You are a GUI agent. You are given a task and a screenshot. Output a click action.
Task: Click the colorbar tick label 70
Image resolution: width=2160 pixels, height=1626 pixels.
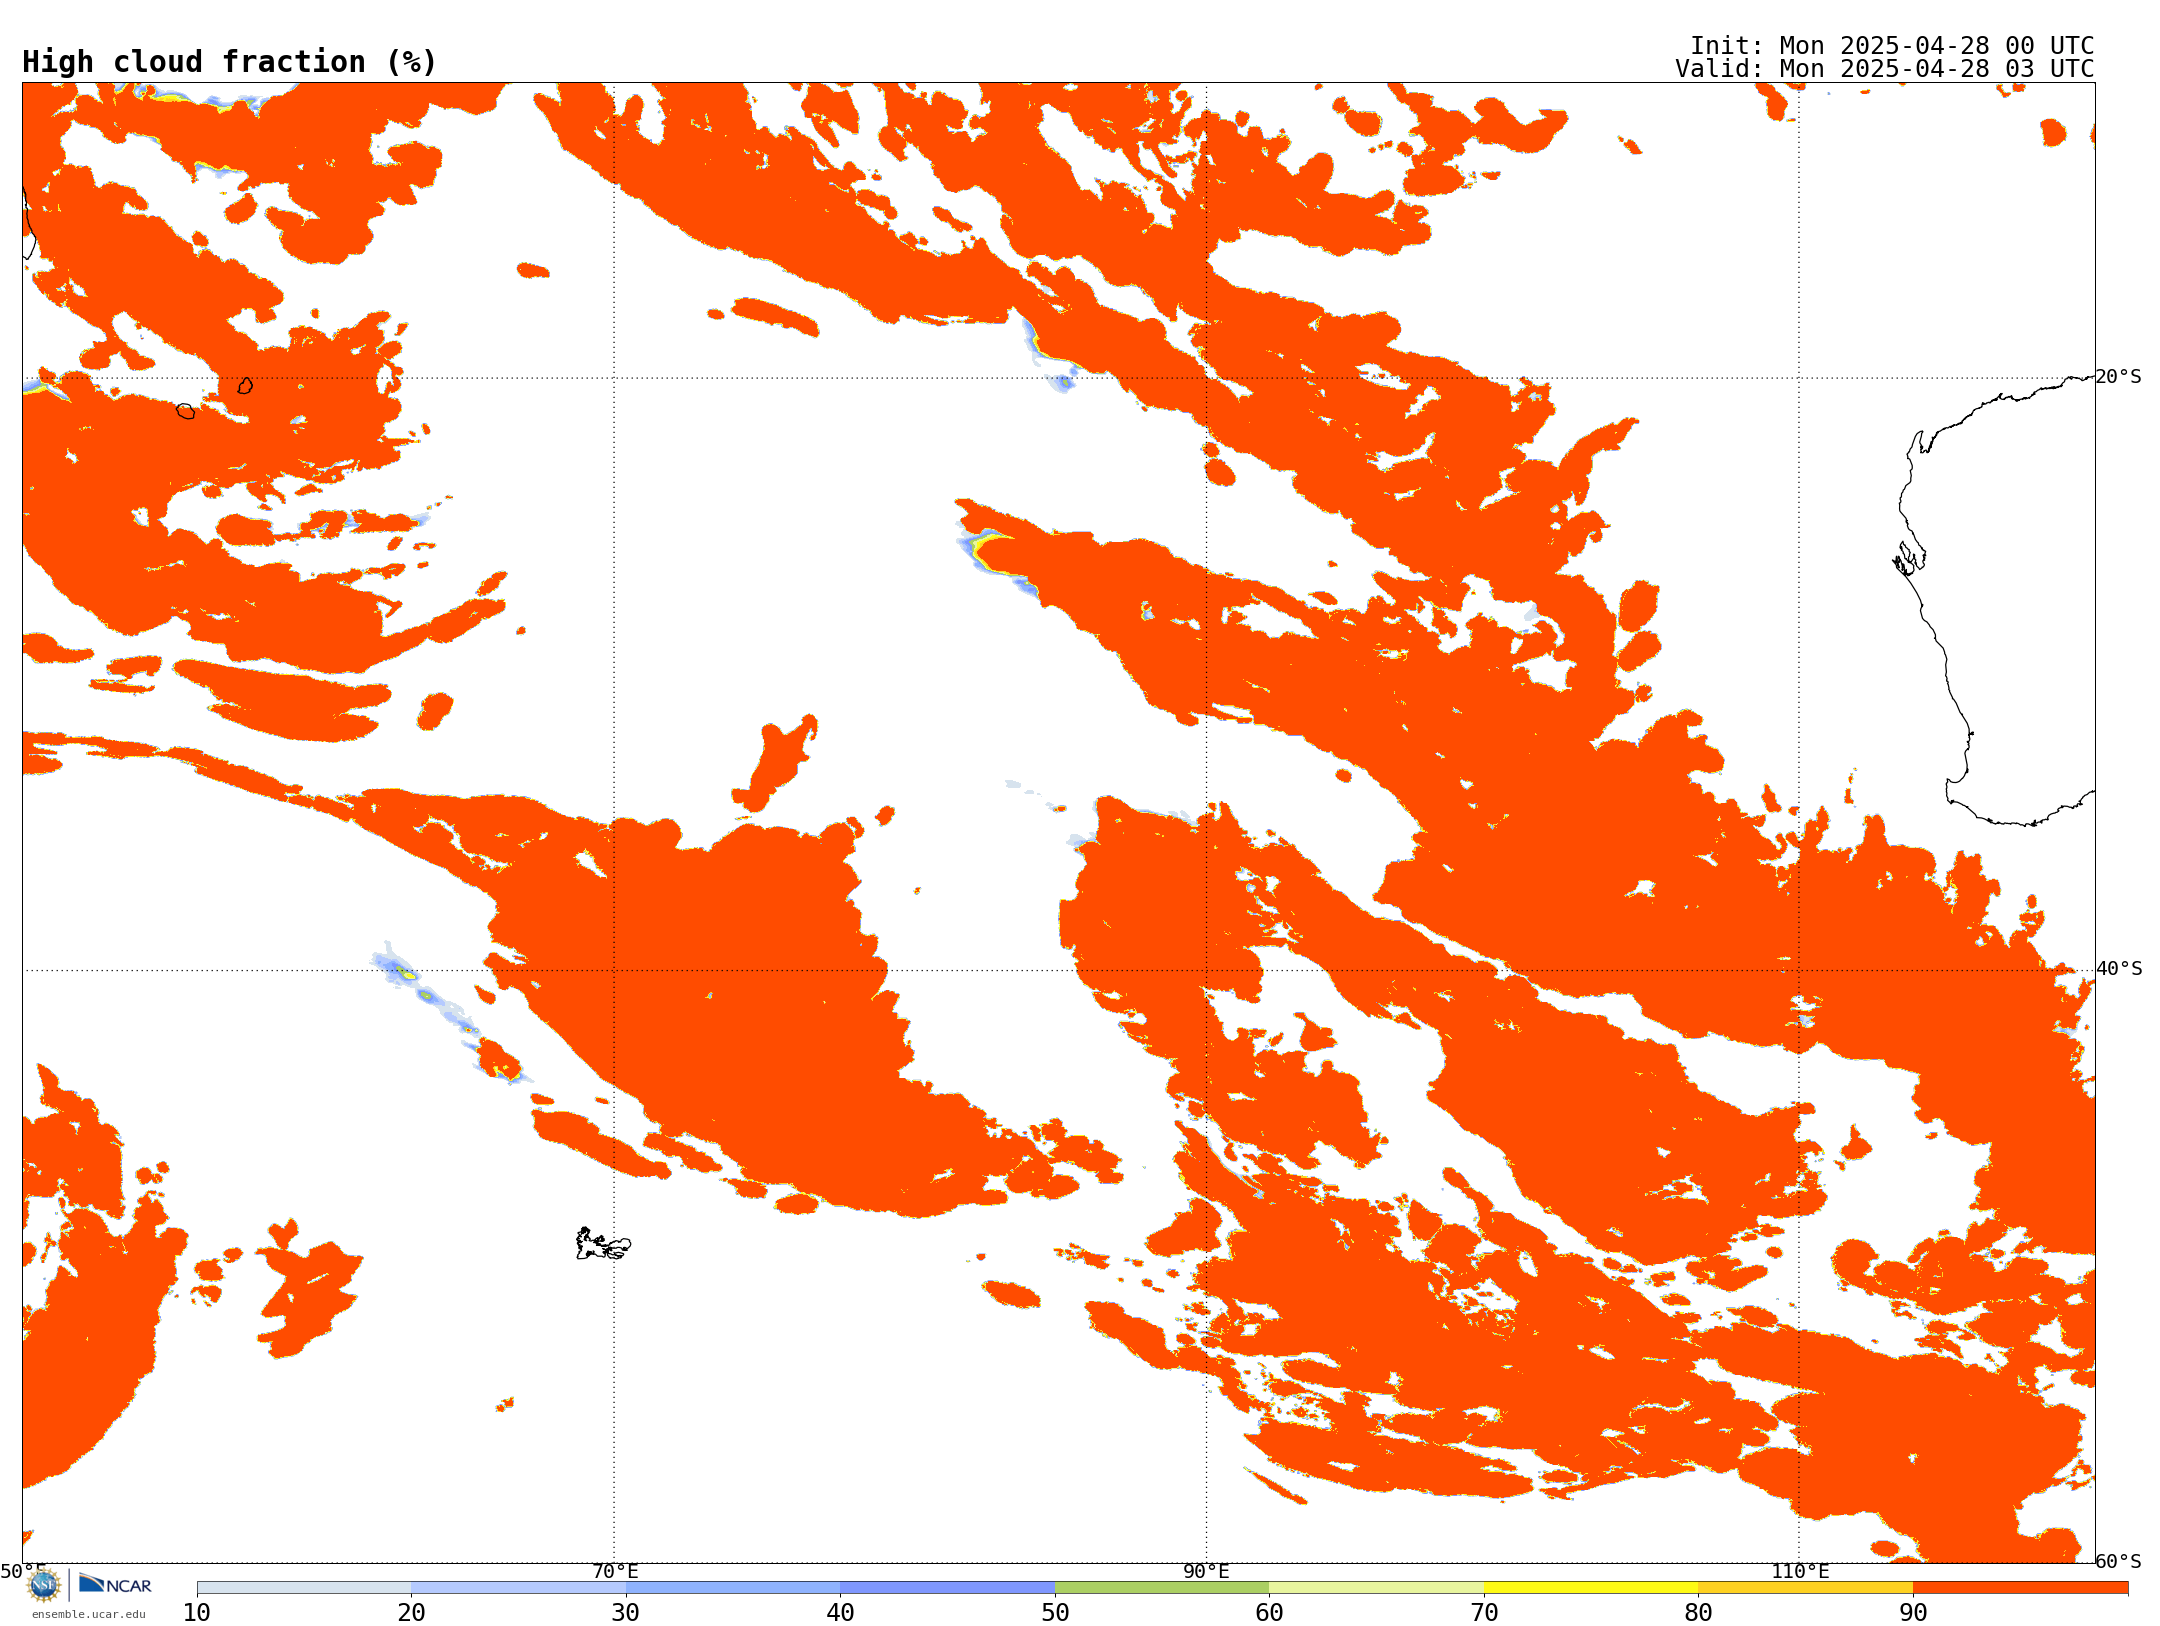click(x=1484, y=1612)
